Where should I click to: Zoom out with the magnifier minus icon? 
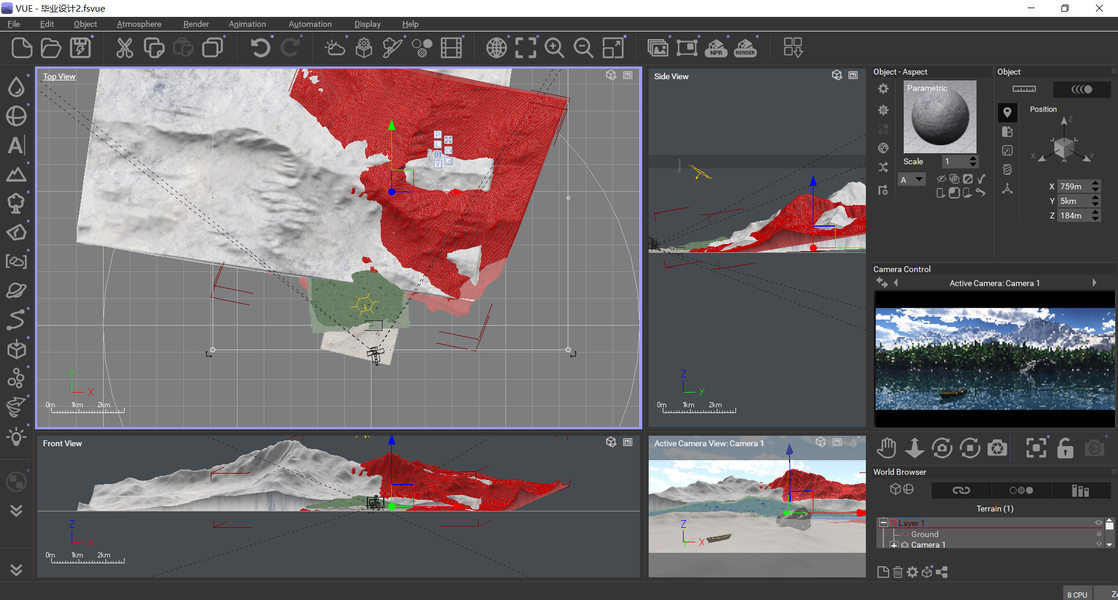click(x=583, y=48)
